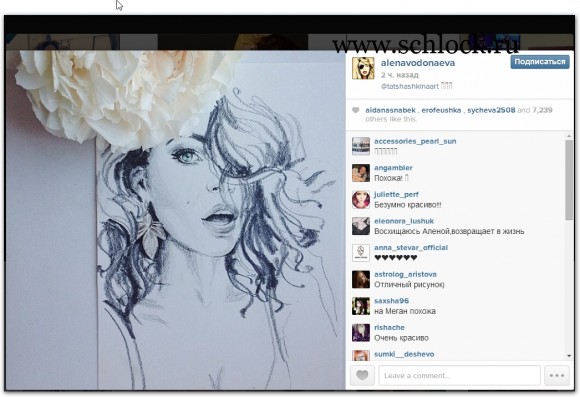Click the 'Очень красиво' comment text
The width and height of the screenshot is (580, 397).
[401, 338]
